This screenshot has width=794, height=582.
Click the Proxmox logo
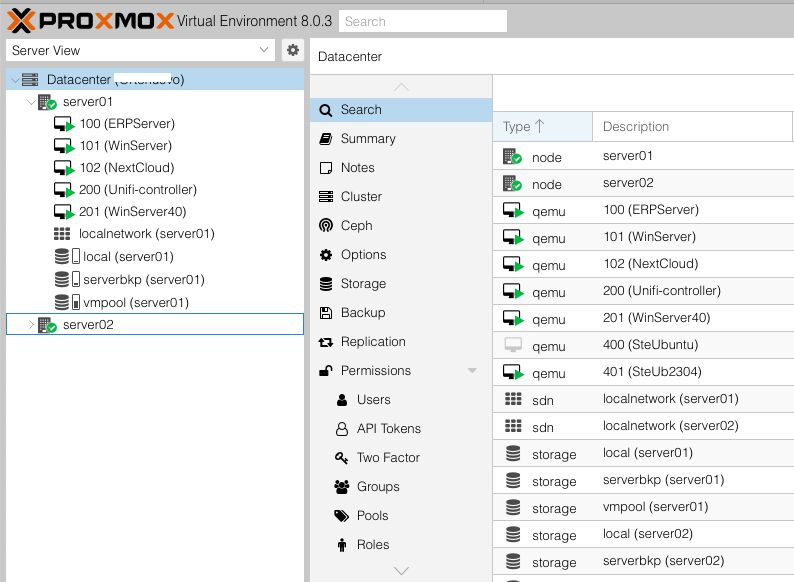(x=90, y=20)
